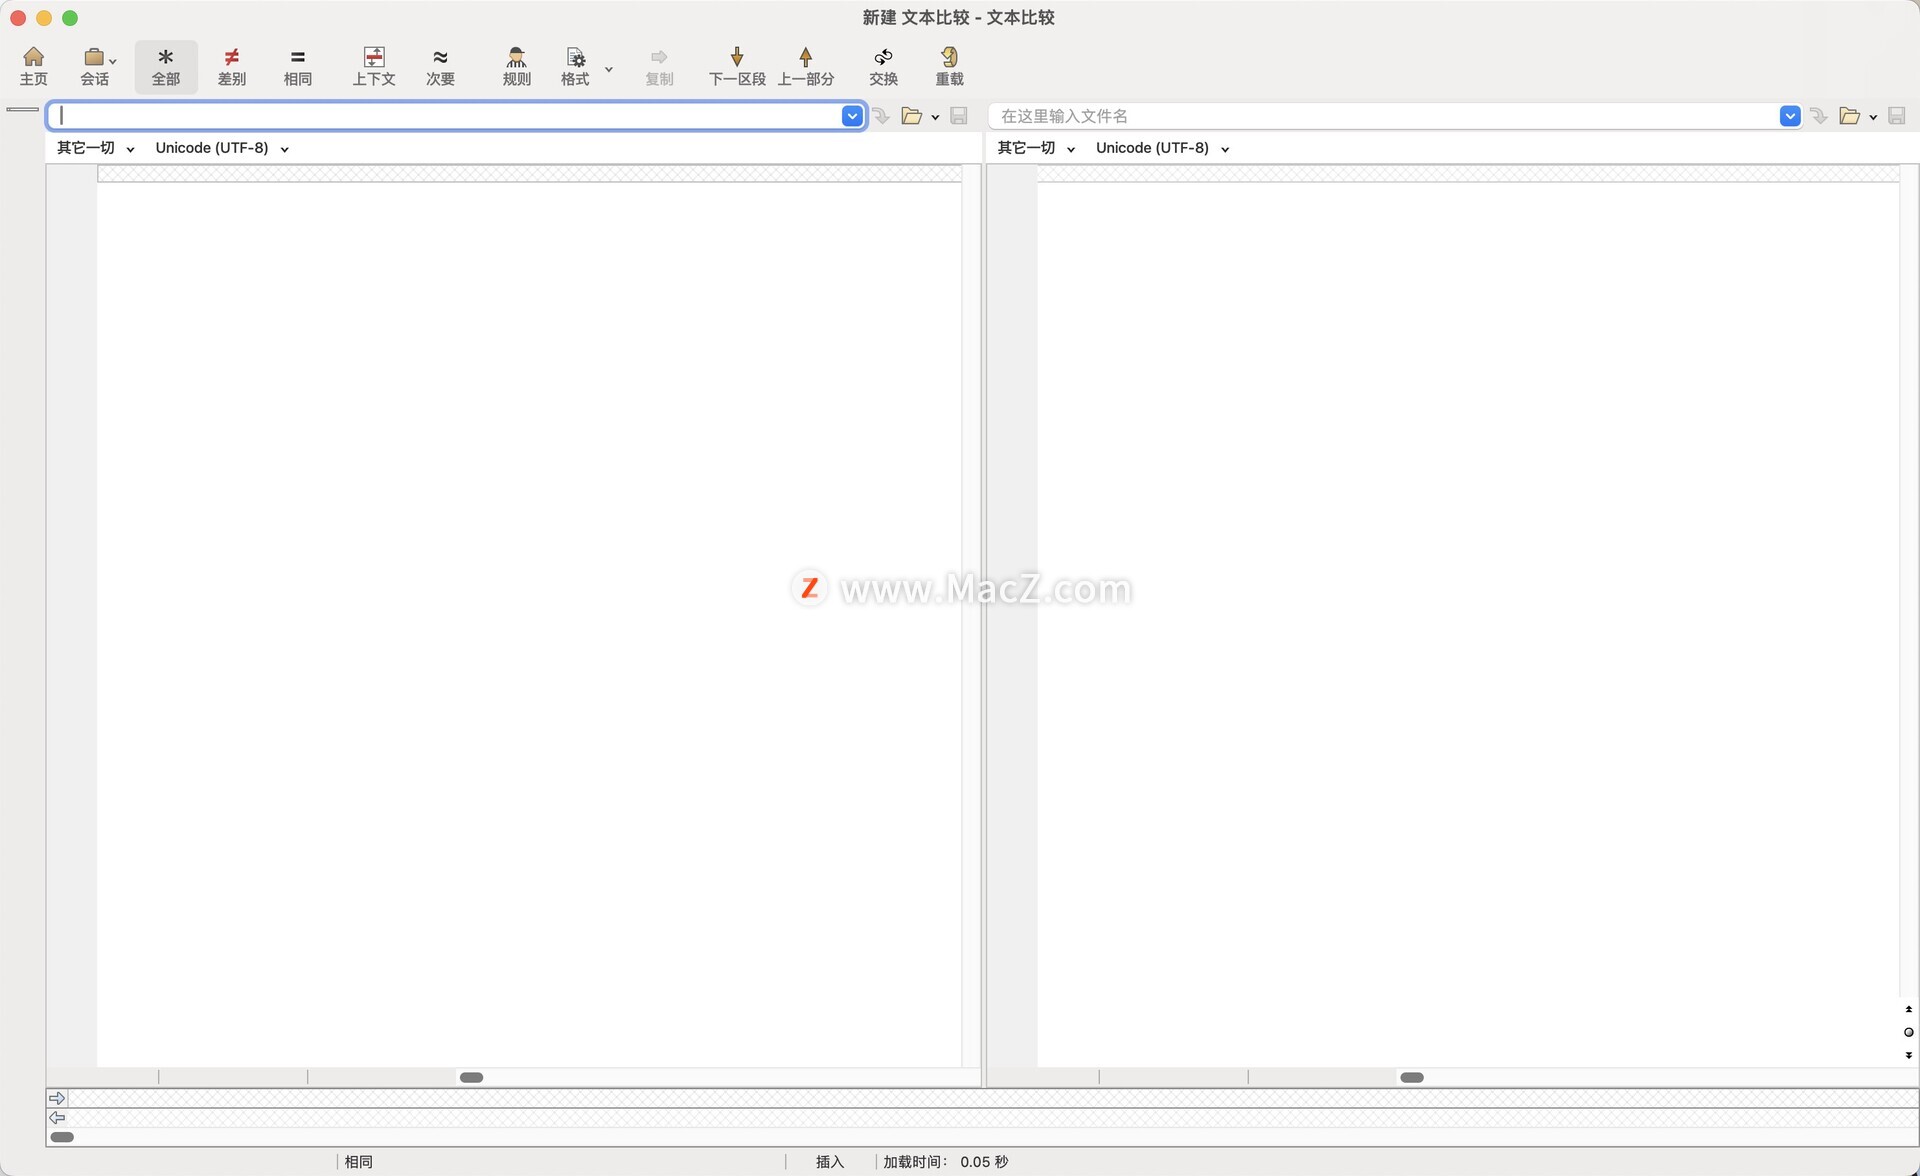Click 插入 insert mode status text
The height and width of the screenshot is (1176, 1920).
tap(830, 1162)
